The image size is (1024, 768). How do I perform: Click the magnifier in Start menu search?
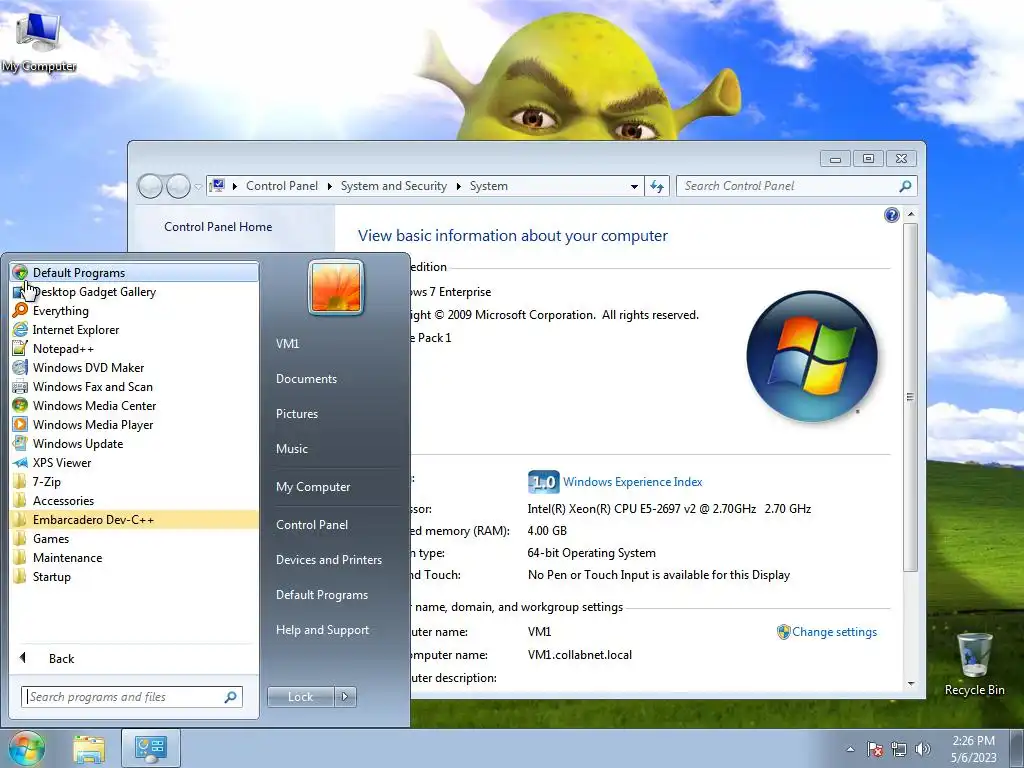point(231,697)
